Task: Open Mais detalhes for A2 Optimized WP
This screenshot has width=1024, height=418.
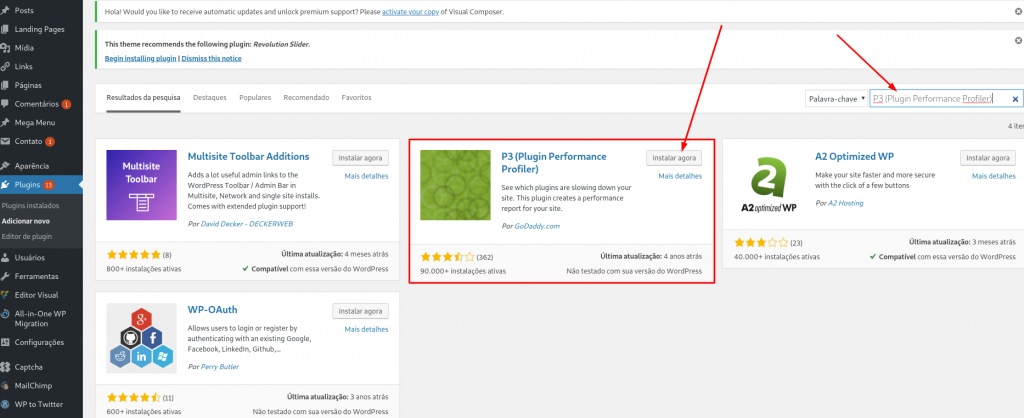Action: (x=993, y=176)
